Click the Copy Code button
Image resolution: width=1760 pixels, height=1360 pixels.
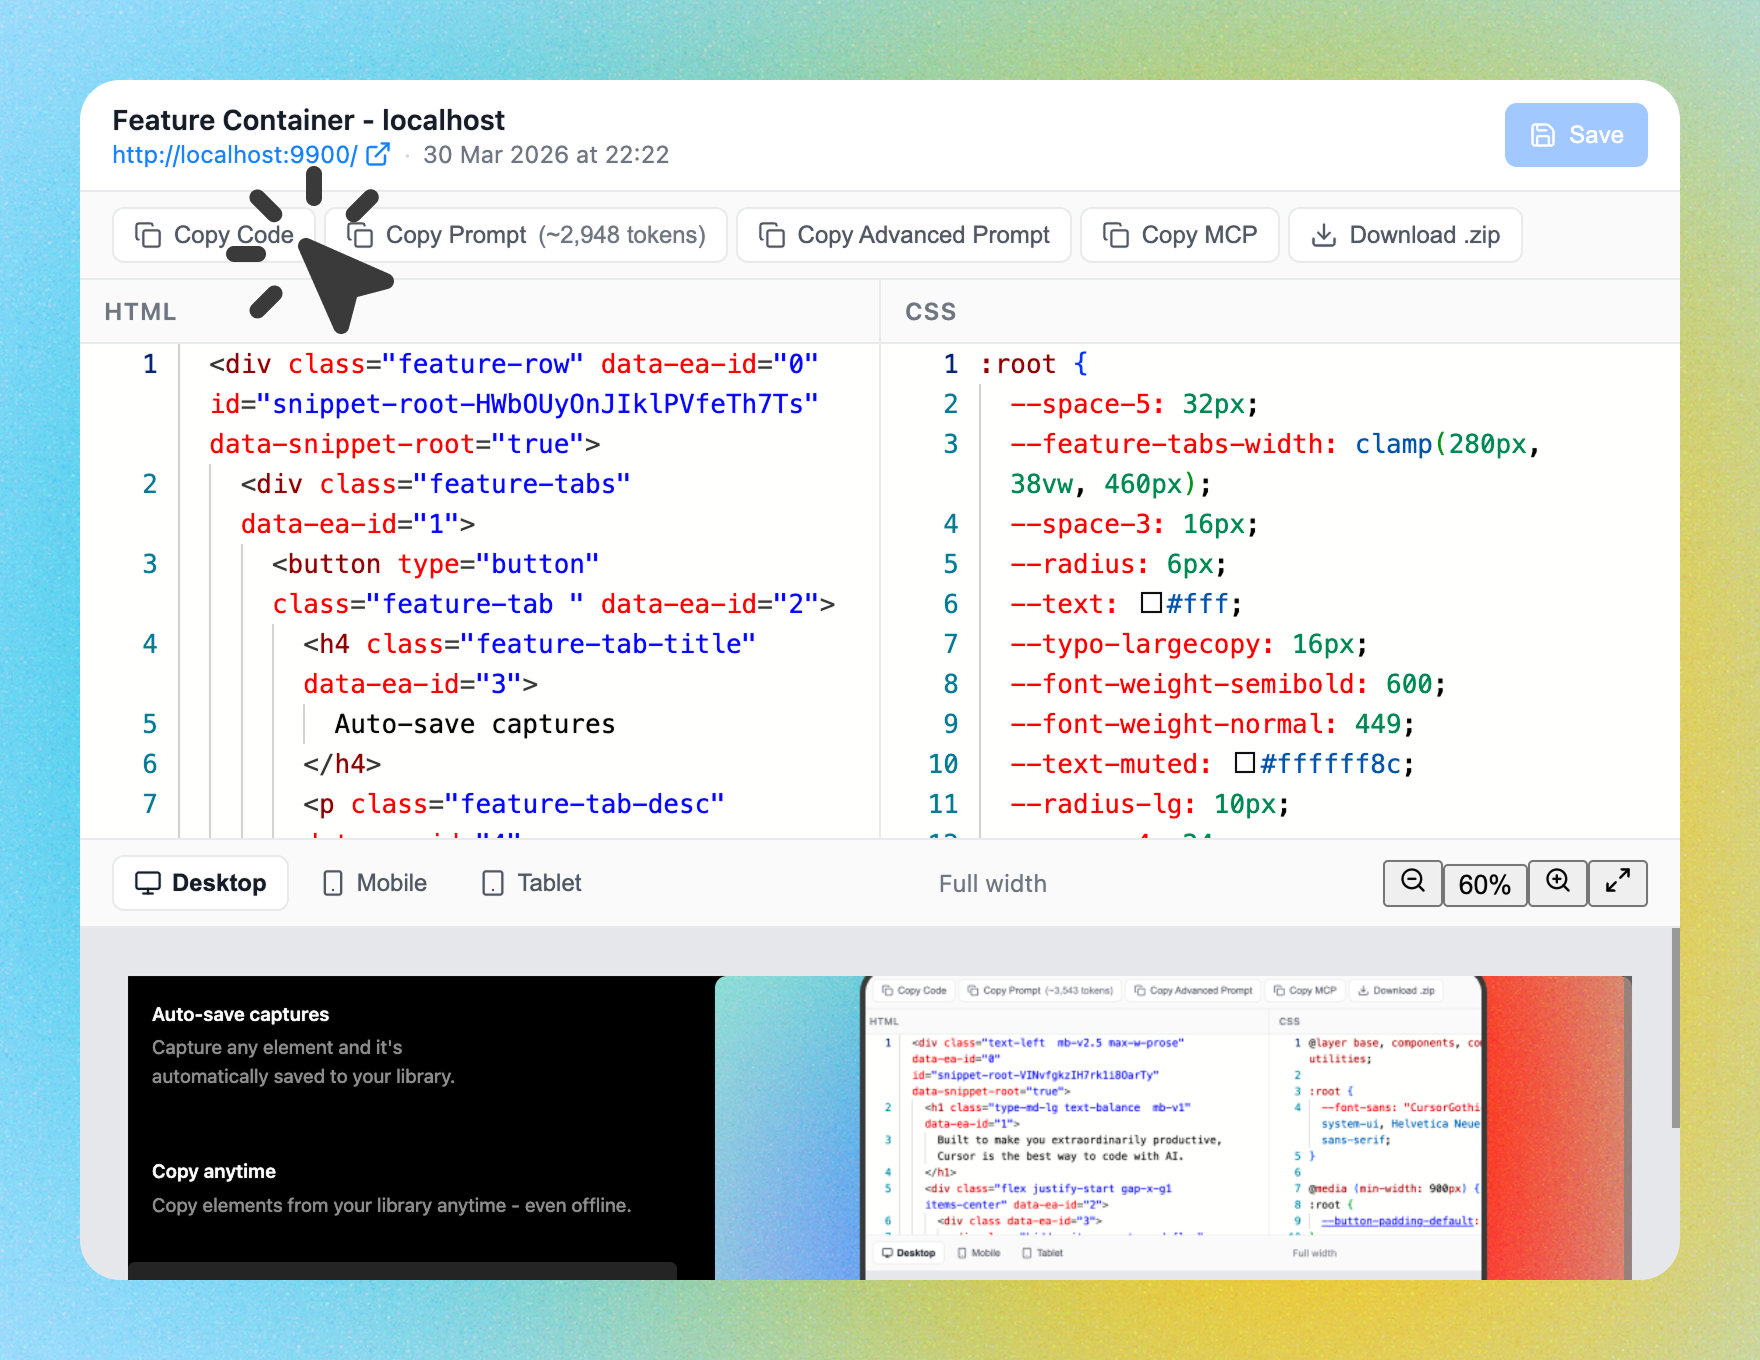coord(213,234)
